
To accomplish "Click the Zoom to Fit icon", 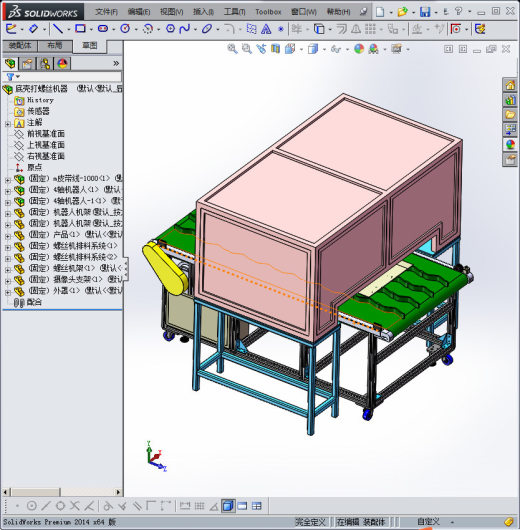I will tap(232, 49).
